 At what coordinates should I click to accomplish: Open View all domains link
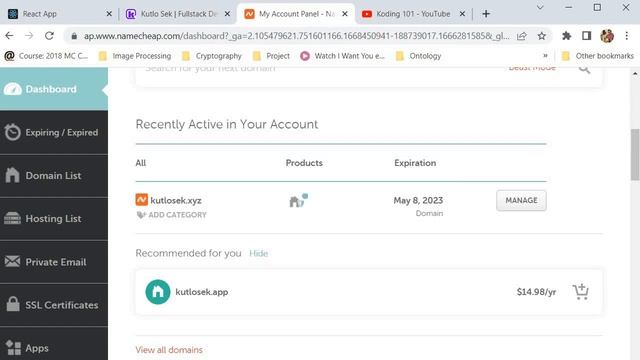point(169,350)
